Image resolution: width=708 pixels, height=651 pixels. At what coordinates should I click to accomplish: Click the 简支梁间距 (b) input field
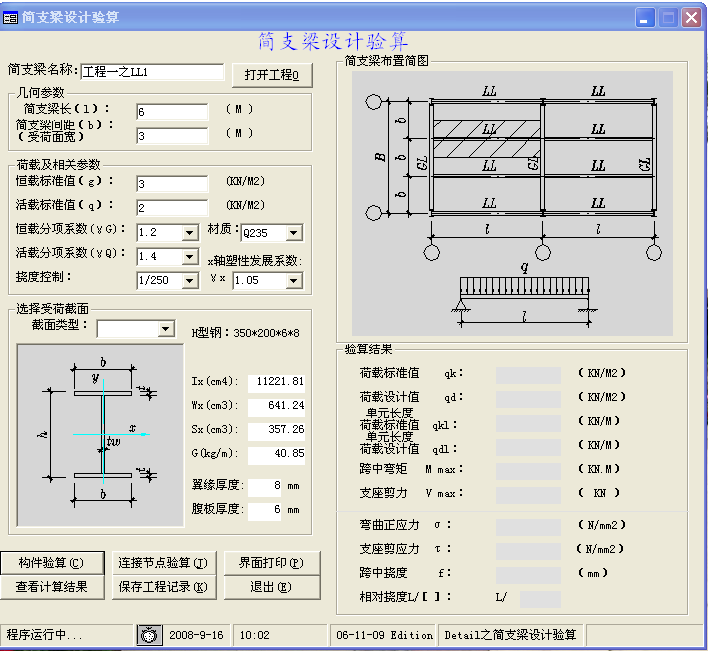172,135
